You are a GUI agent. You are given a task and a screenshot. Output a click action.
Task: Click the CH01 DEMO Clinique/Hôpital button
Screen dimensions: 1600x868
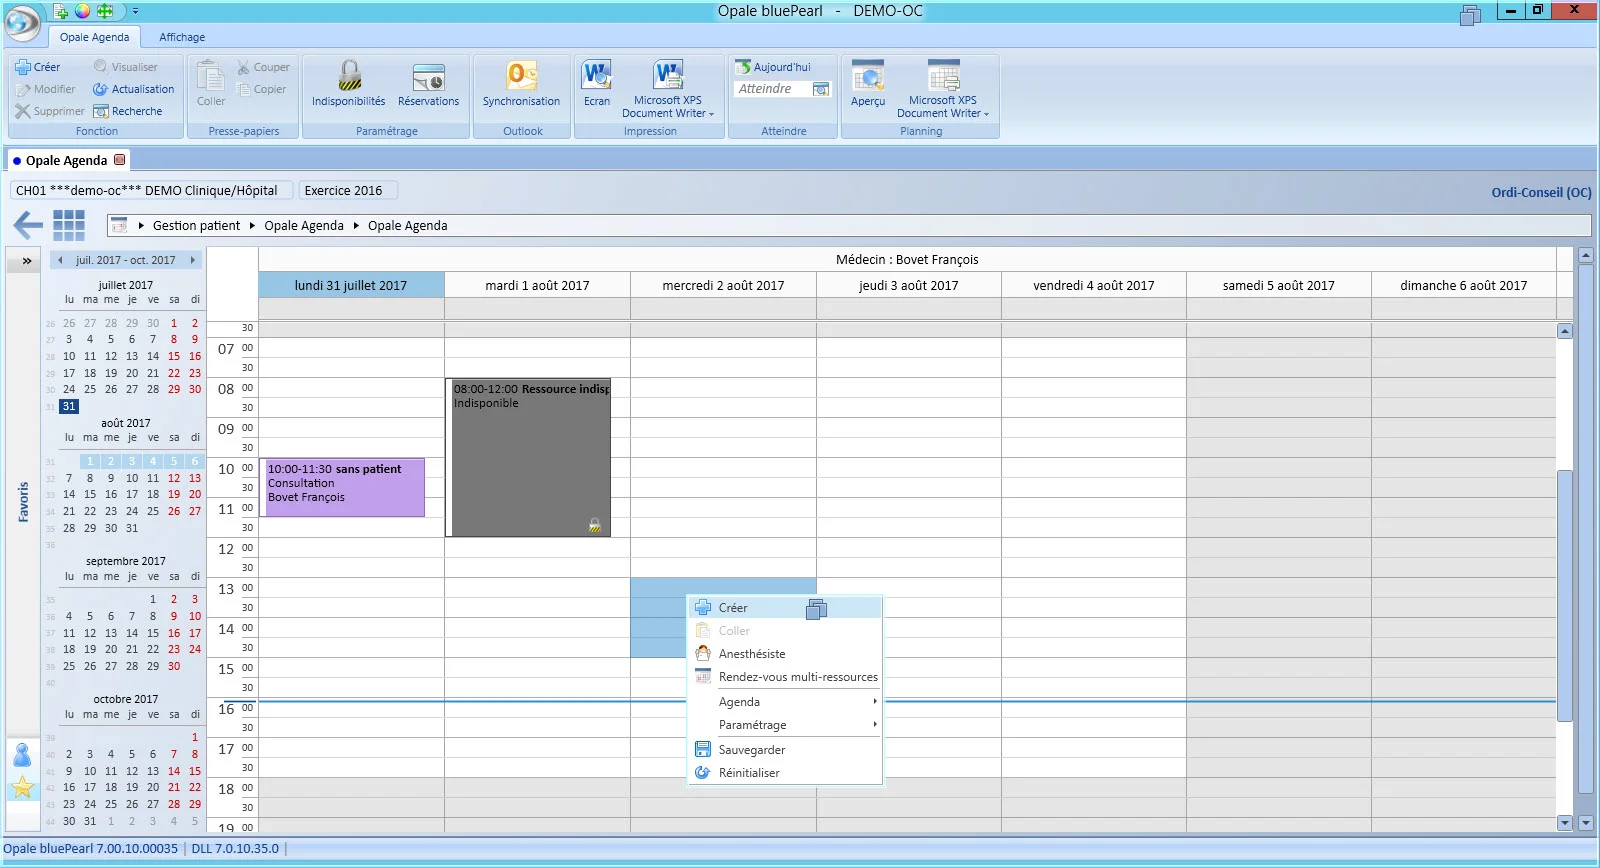(x=151, y=190)
